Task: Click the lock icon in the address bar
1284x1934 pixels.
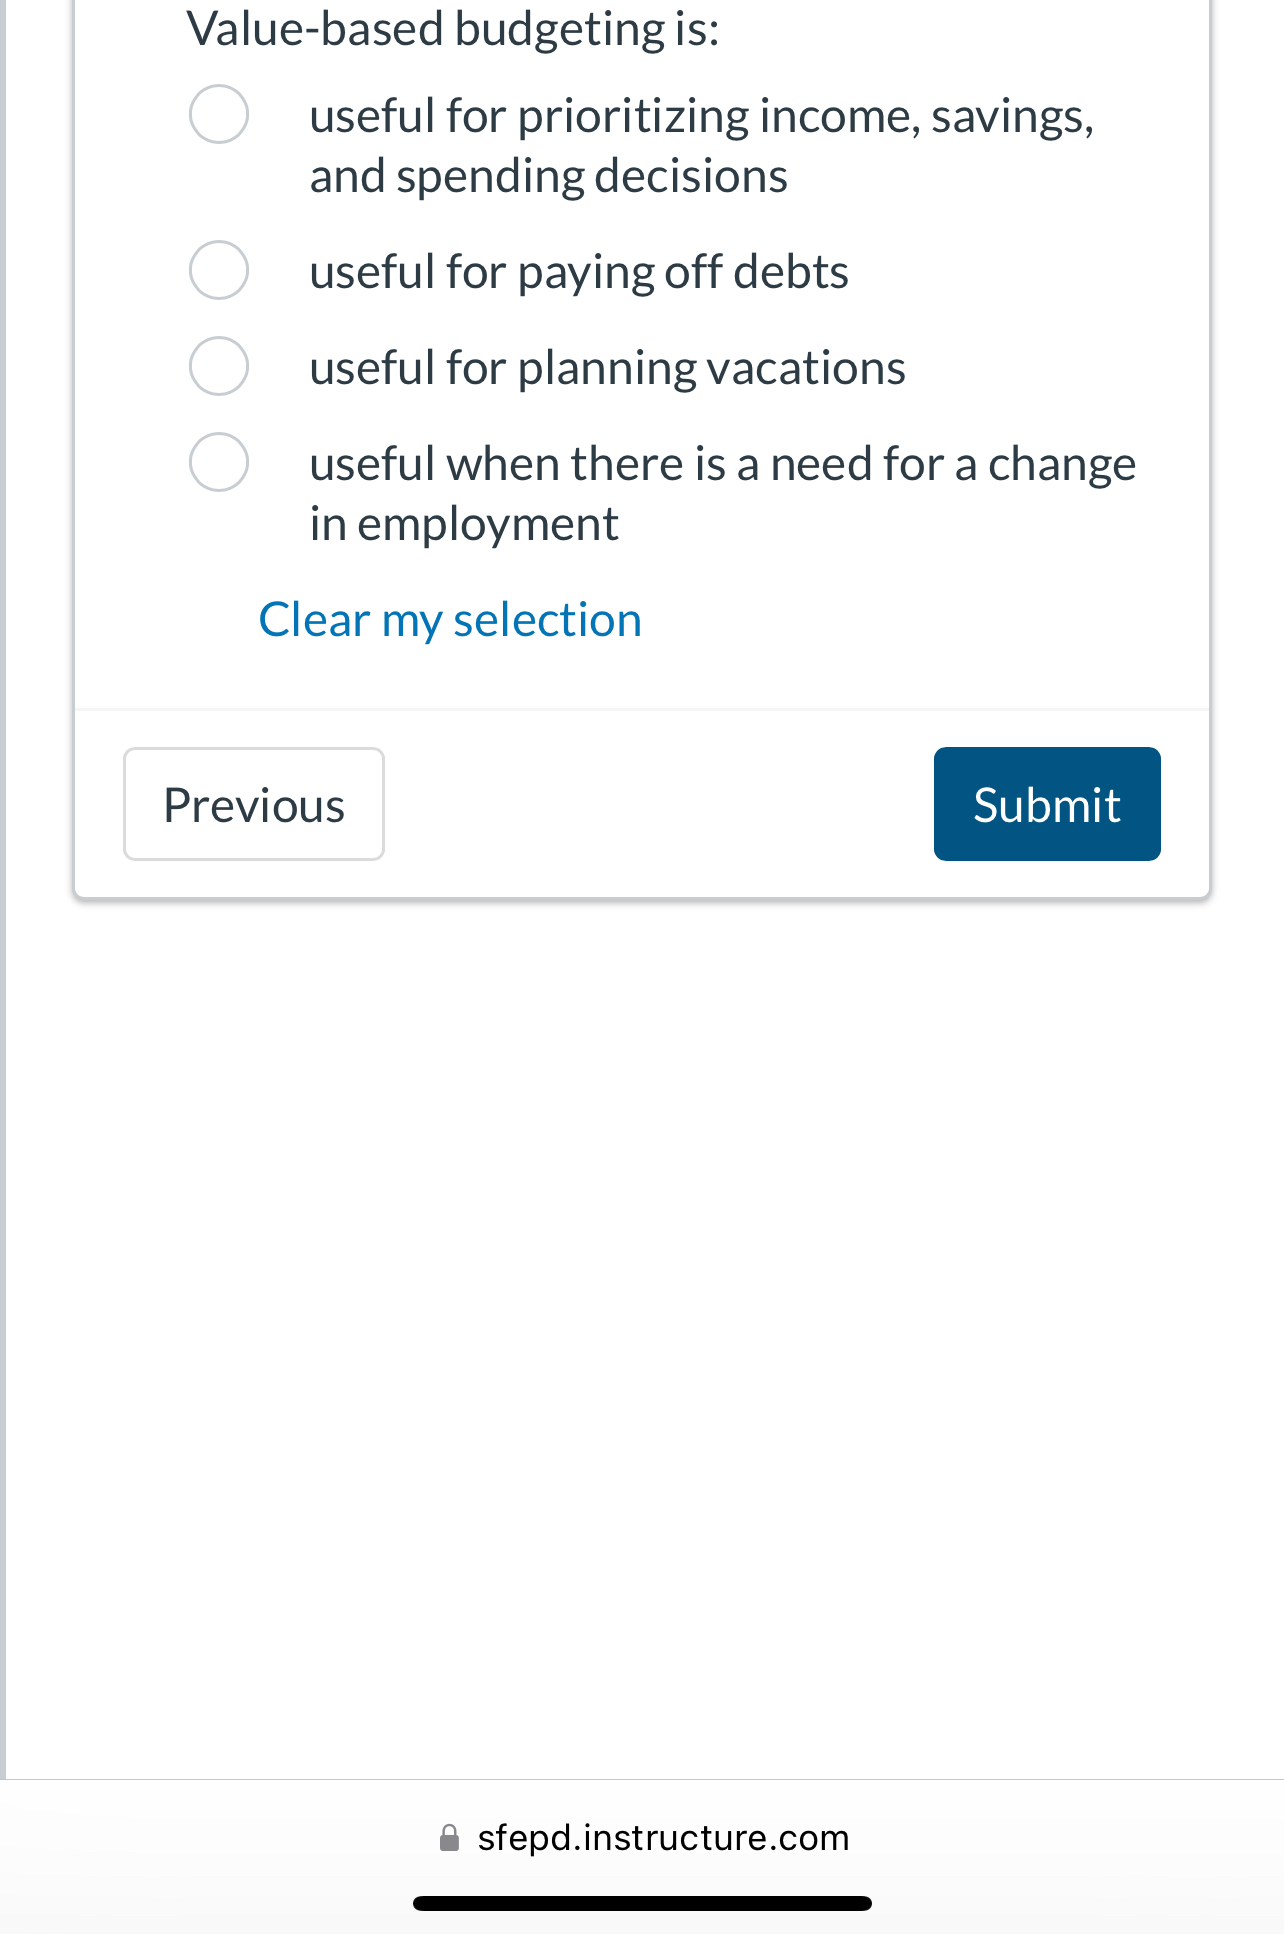Action: click(449, 1836)
